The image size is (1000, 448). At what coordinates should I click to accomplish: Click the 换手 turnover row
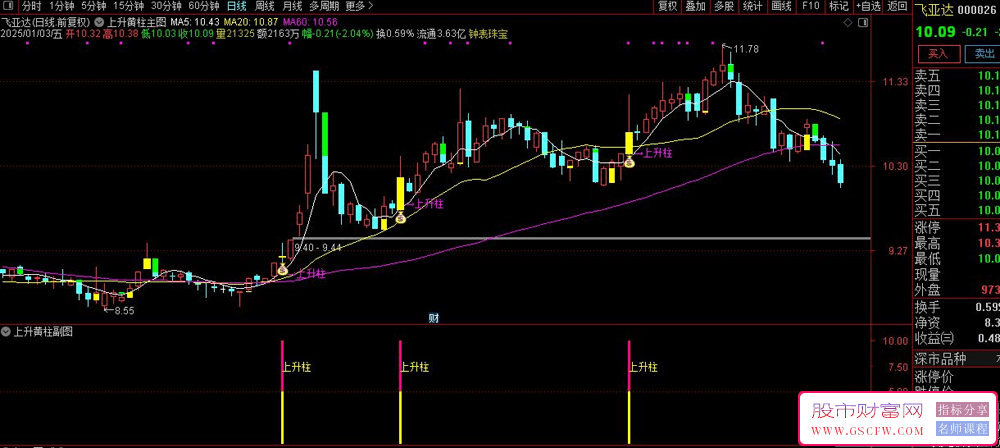[x=957, y=307]
